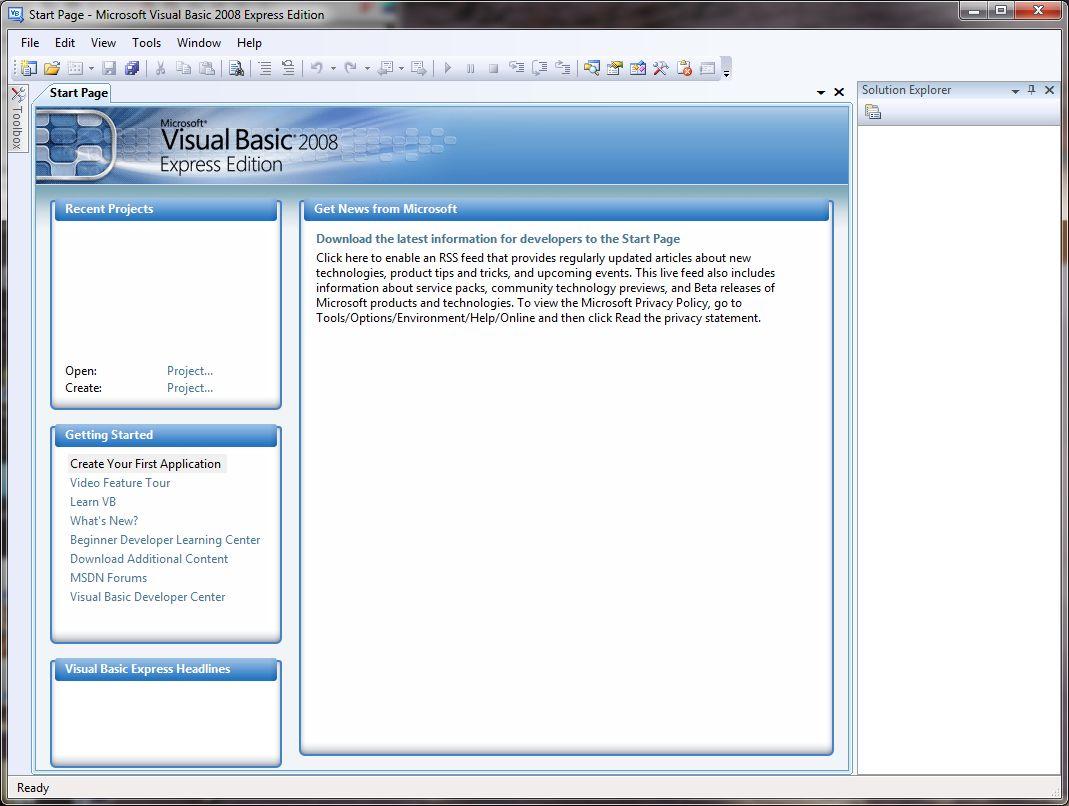Click the Stop Debugging square icon
The height and width of the screenshot is (806, 1069).
(494, 68)
